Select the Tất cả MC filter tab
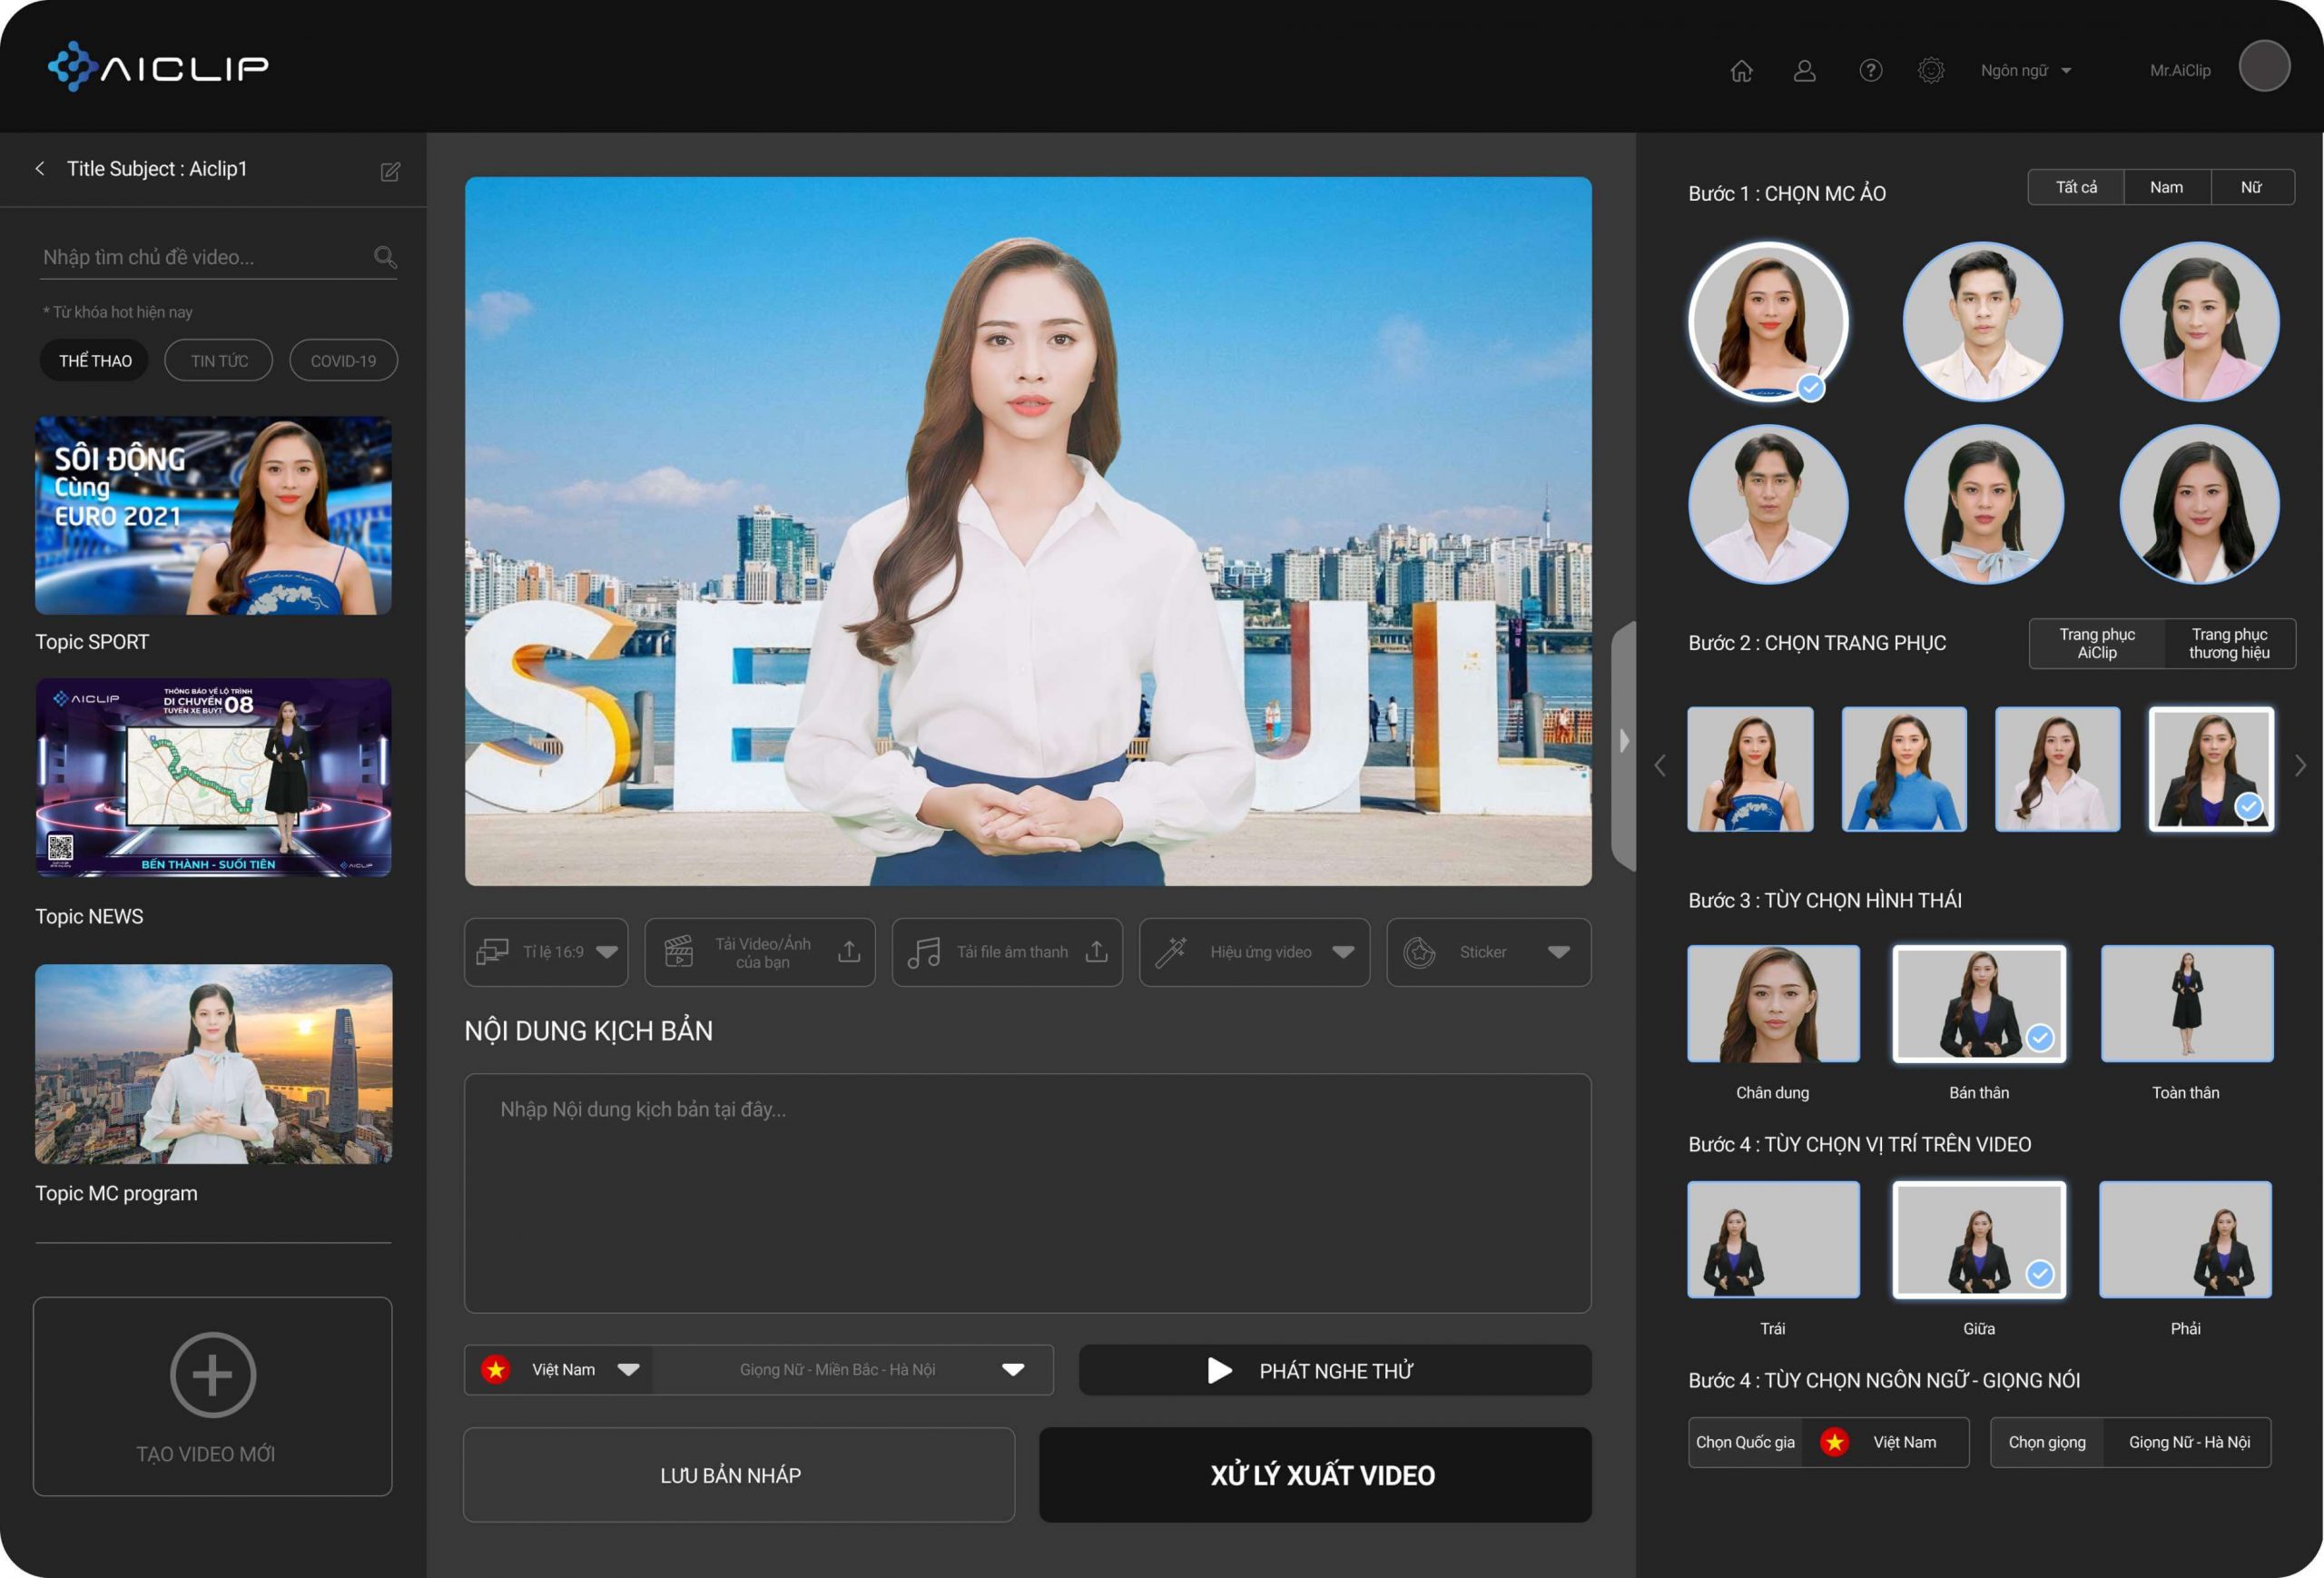Image resolution: width=2324 pixels, height=1578 pixels. (x=2076, y=187)
